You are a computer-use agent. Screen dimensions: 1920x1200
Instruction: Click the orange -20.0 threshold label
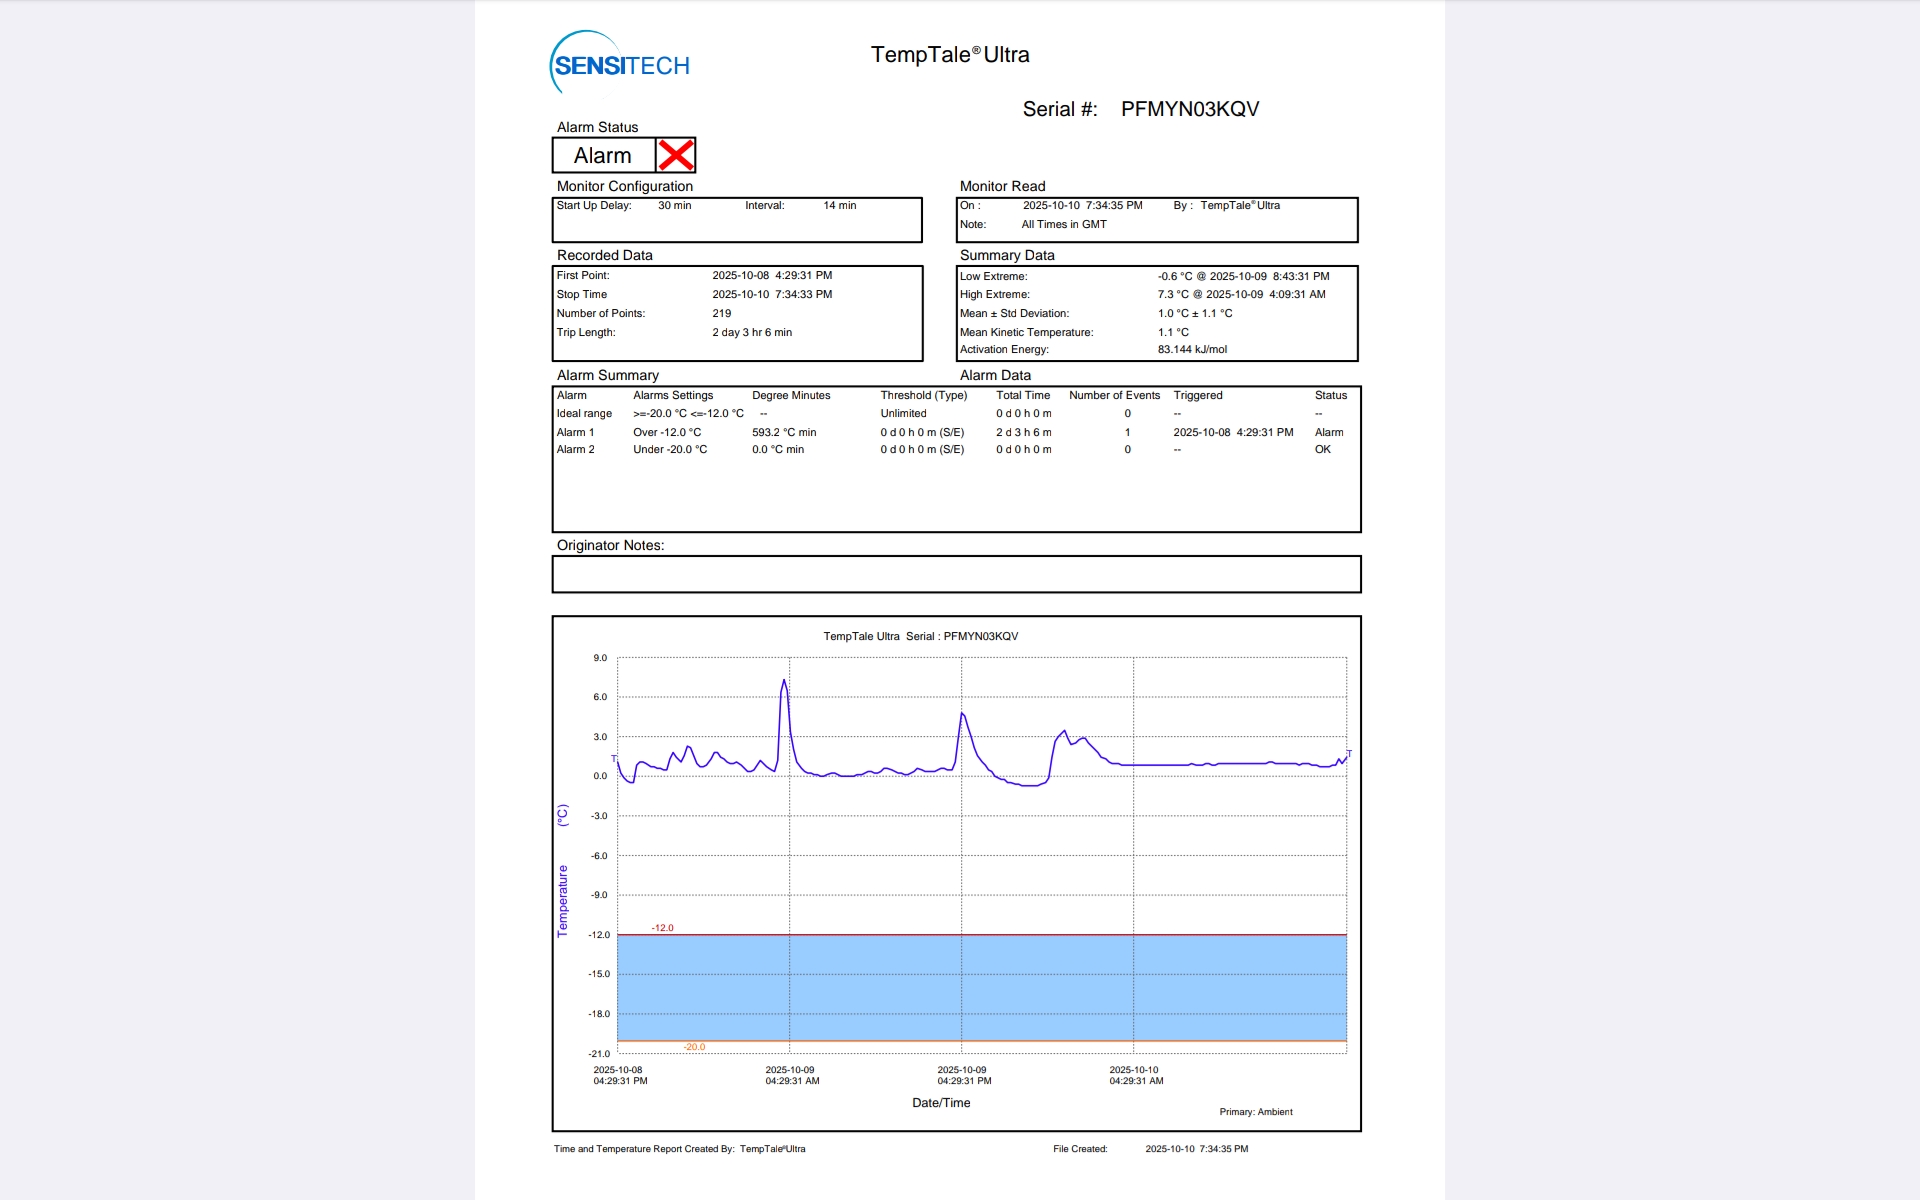(x=694, y=1047)
